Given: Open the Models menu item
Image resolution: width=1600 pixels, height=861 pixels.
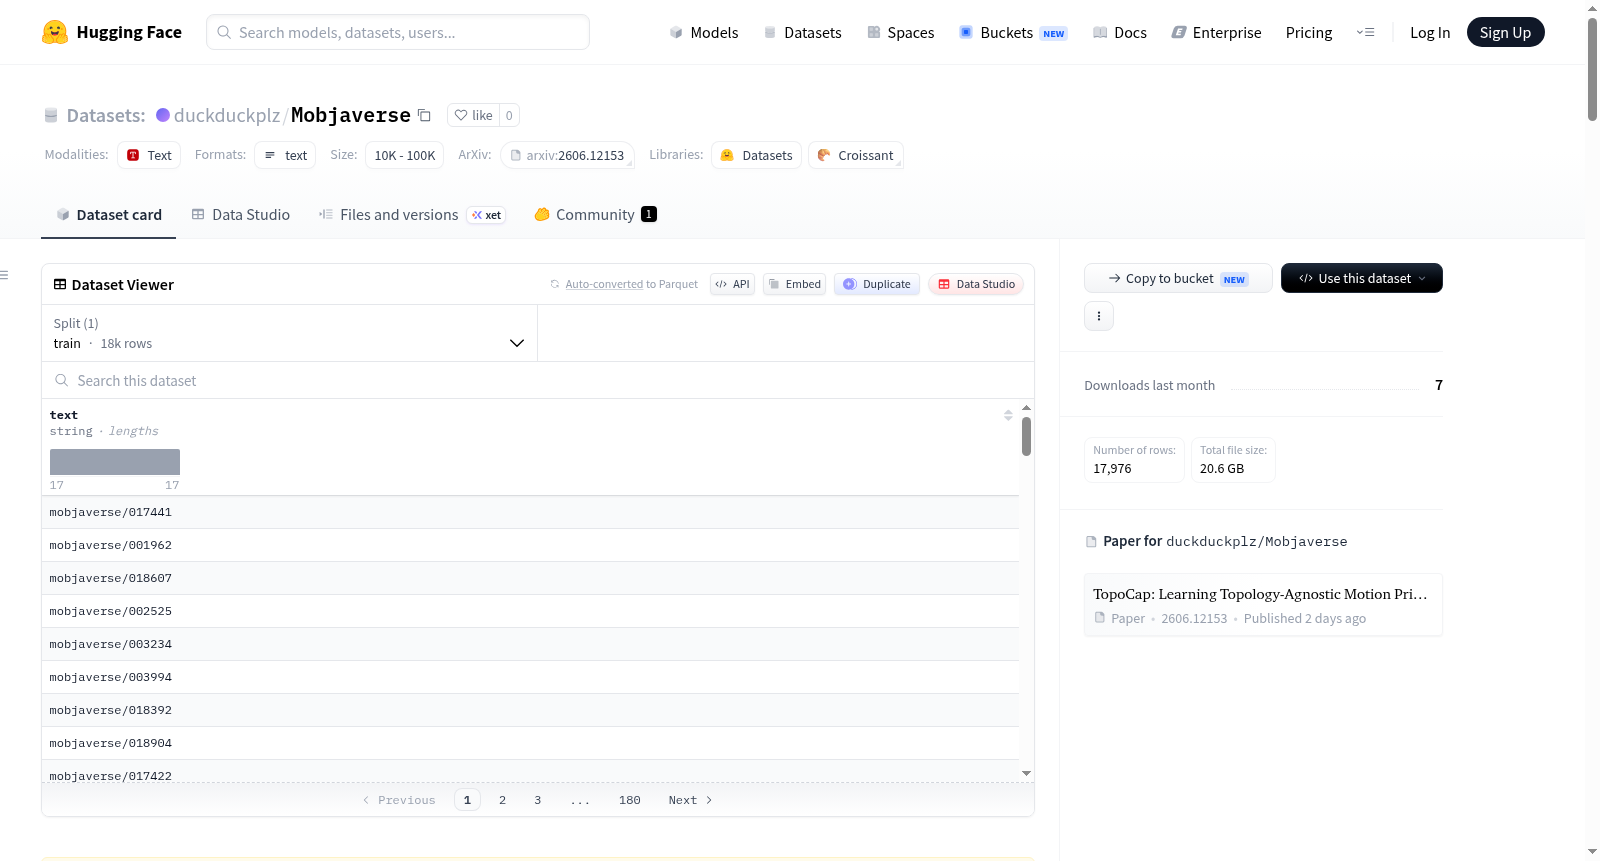Looking at the screenshot, I should coord(704,33).
